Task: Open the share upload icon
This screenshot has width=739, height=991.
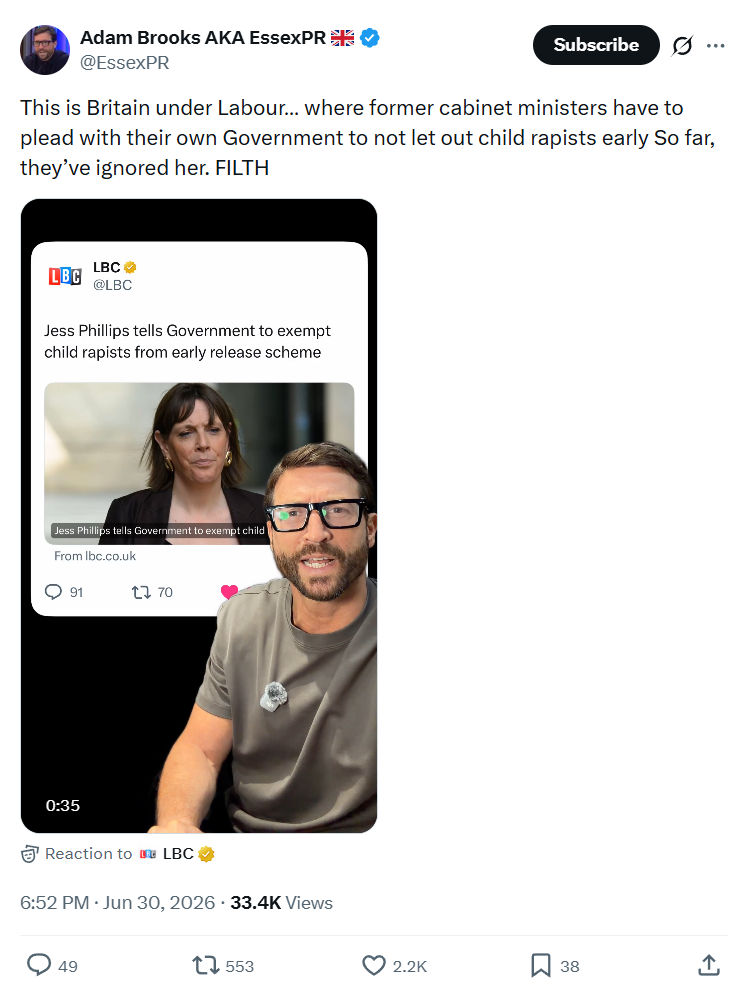Action: (x=709, y=965)
